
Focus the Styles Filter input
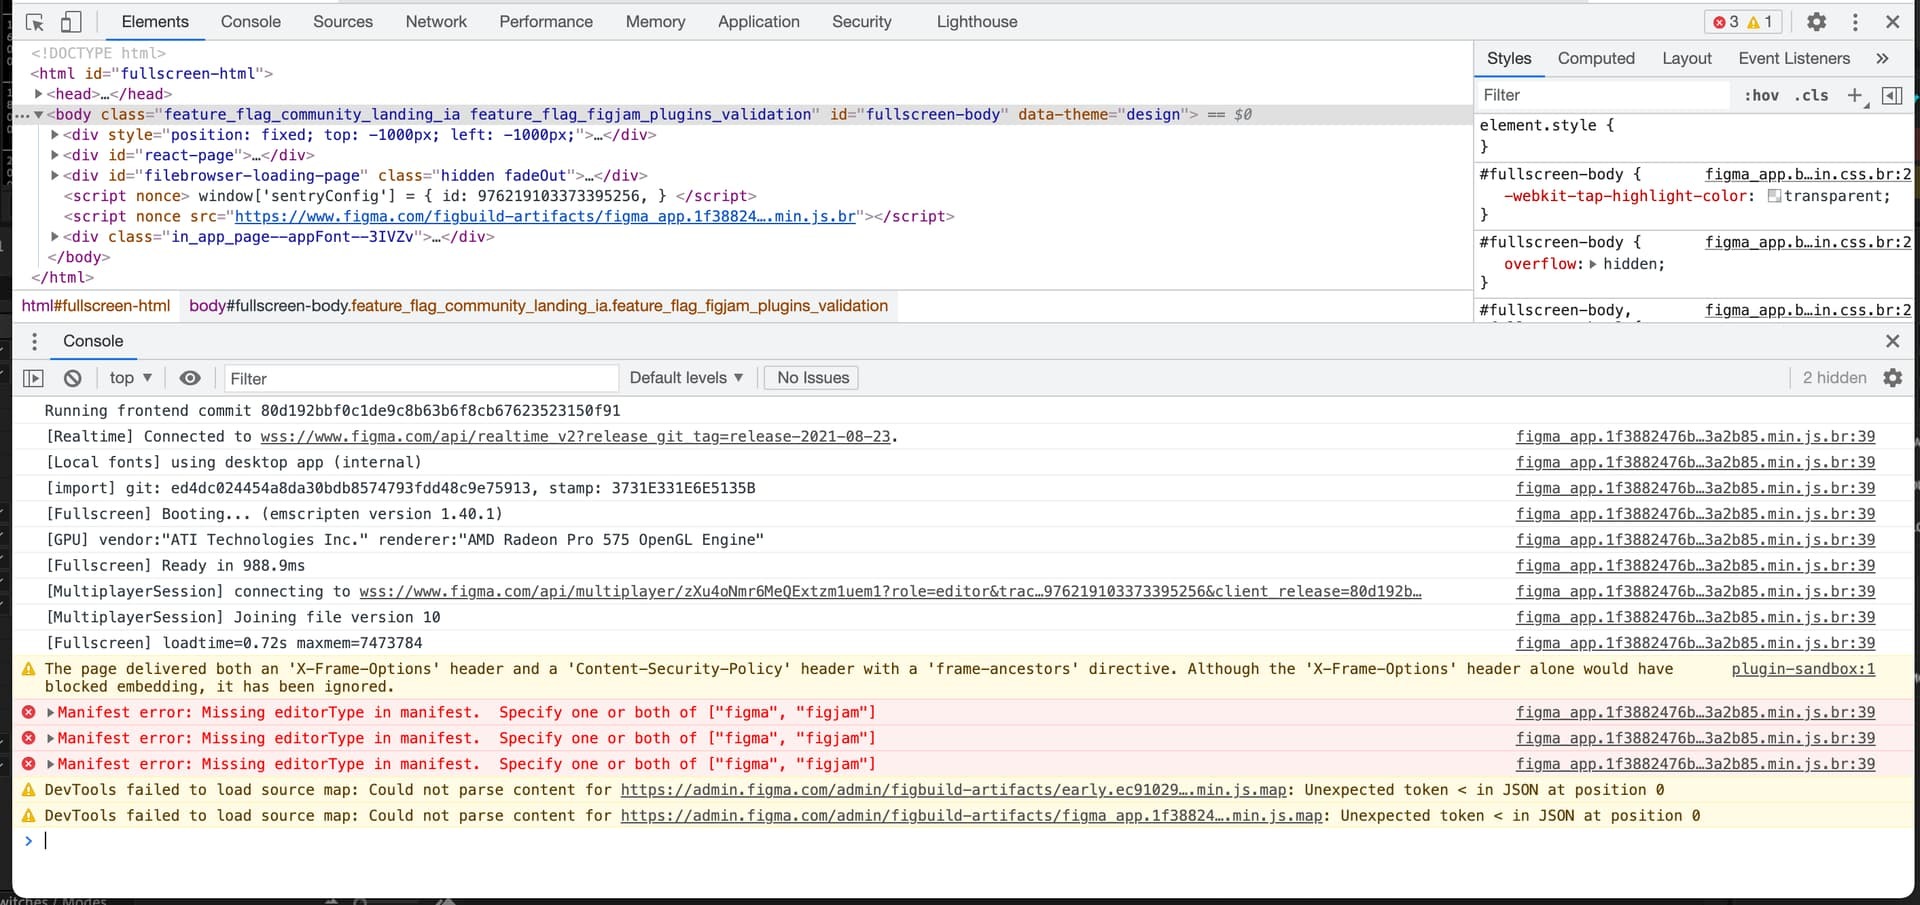tap(1604, 95)
